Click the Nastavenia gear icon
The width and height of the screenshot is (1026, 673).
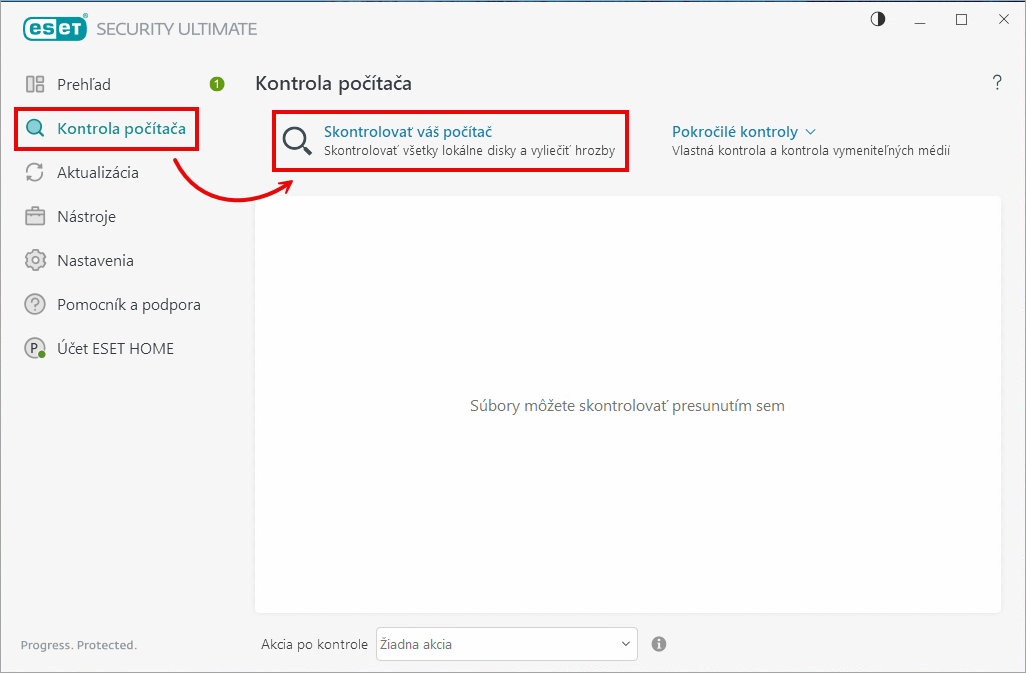coord(35,260)
